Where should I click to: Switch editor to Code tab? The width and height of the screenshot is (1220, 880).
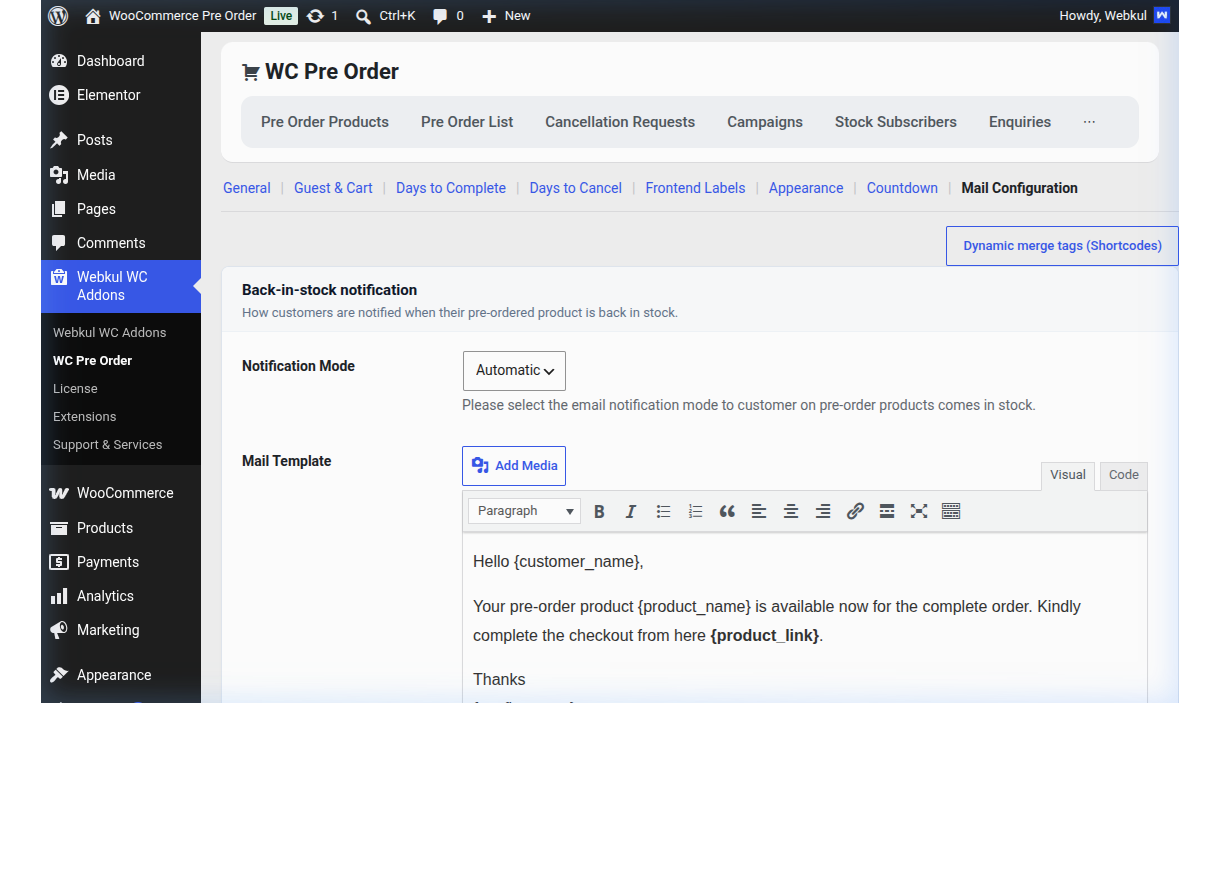(1124, 475)
